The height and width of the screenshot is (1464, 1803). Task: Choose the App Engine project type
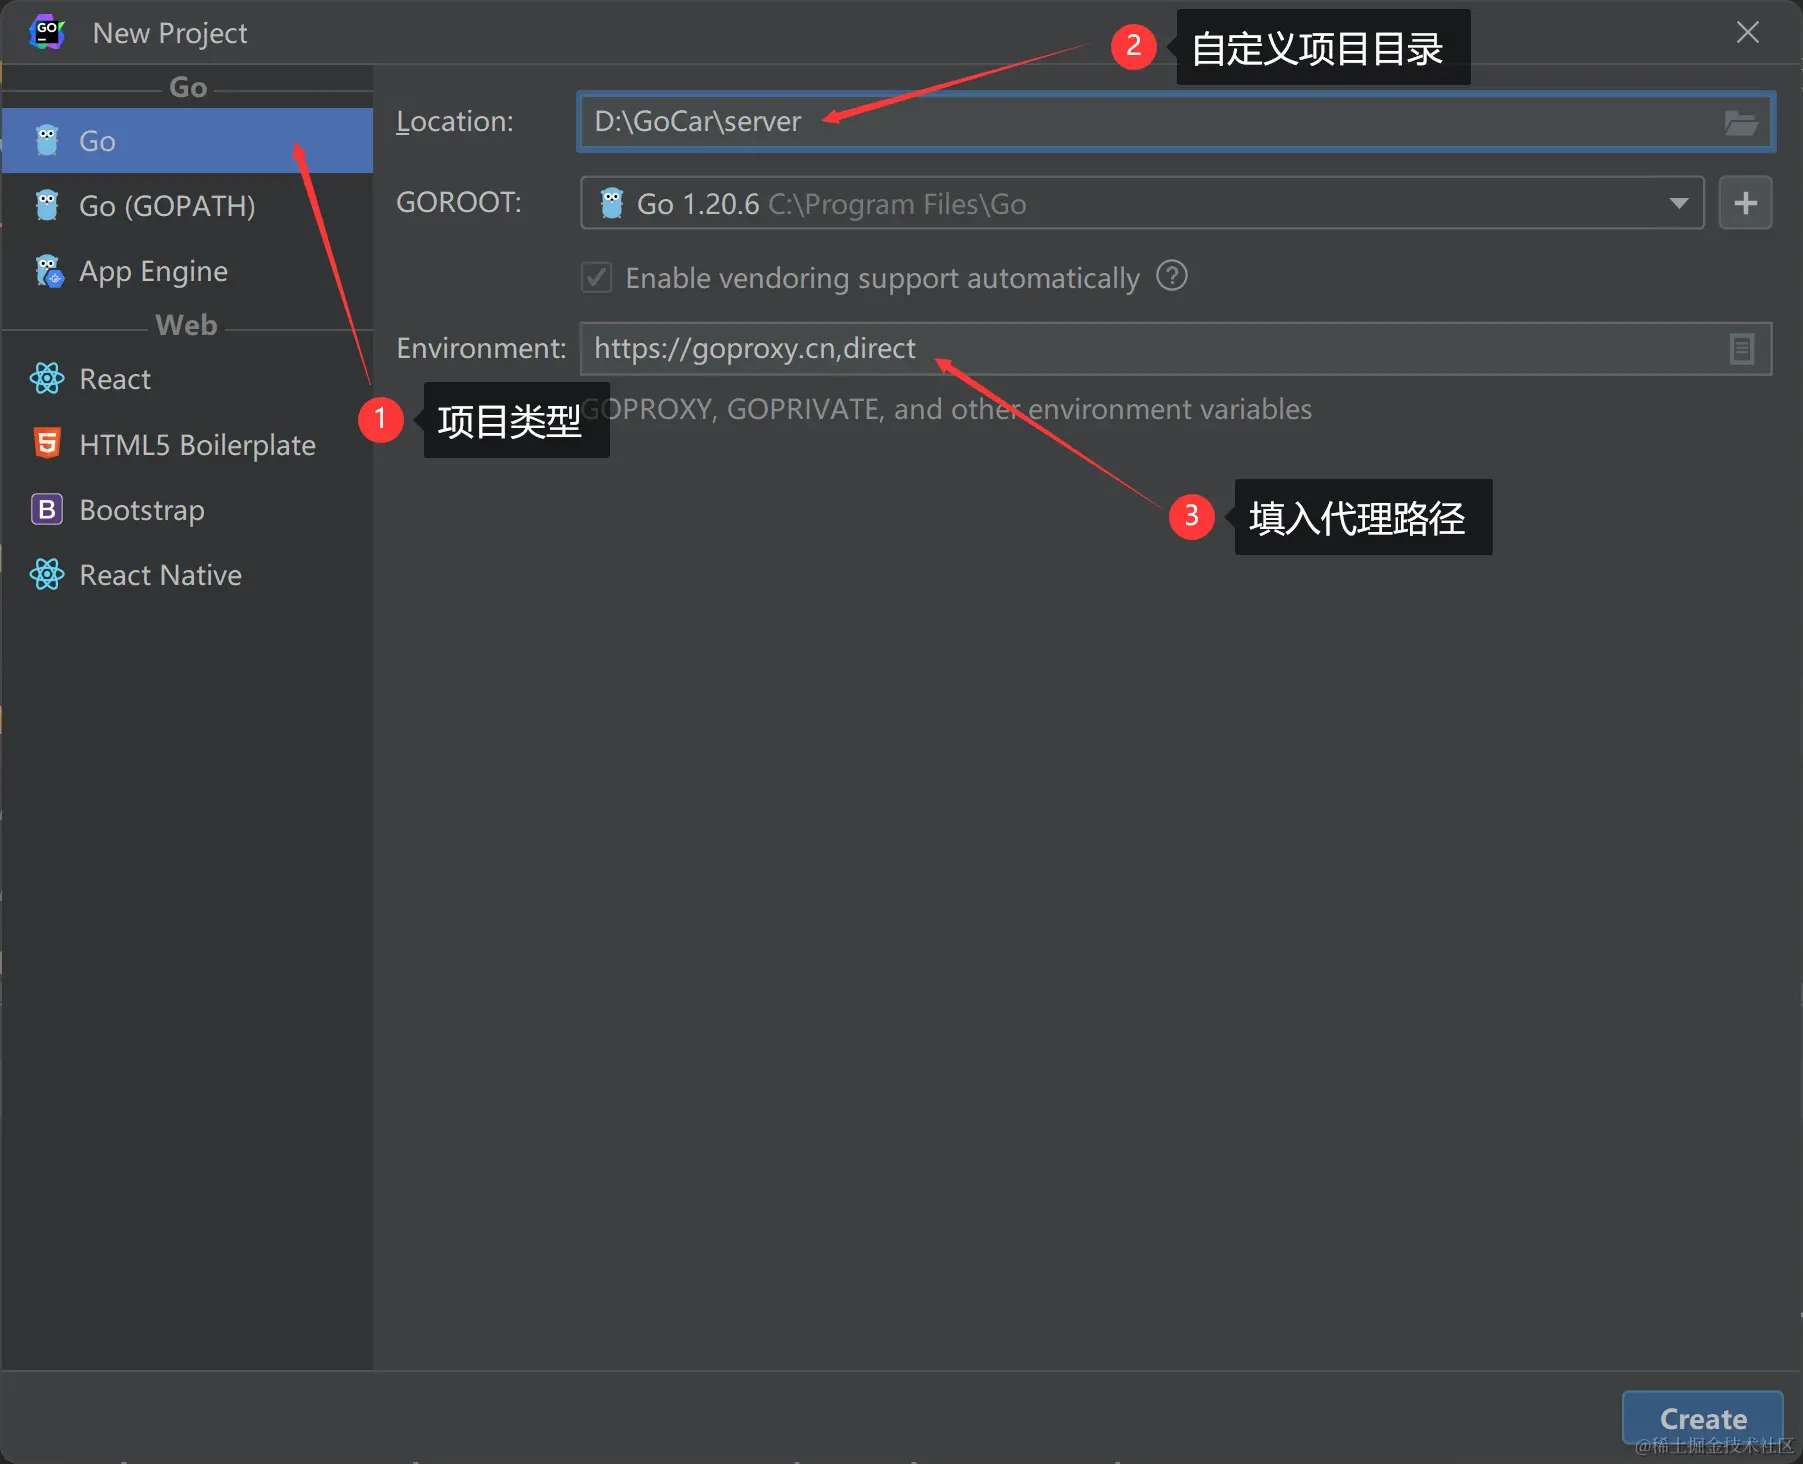[187, 271]
